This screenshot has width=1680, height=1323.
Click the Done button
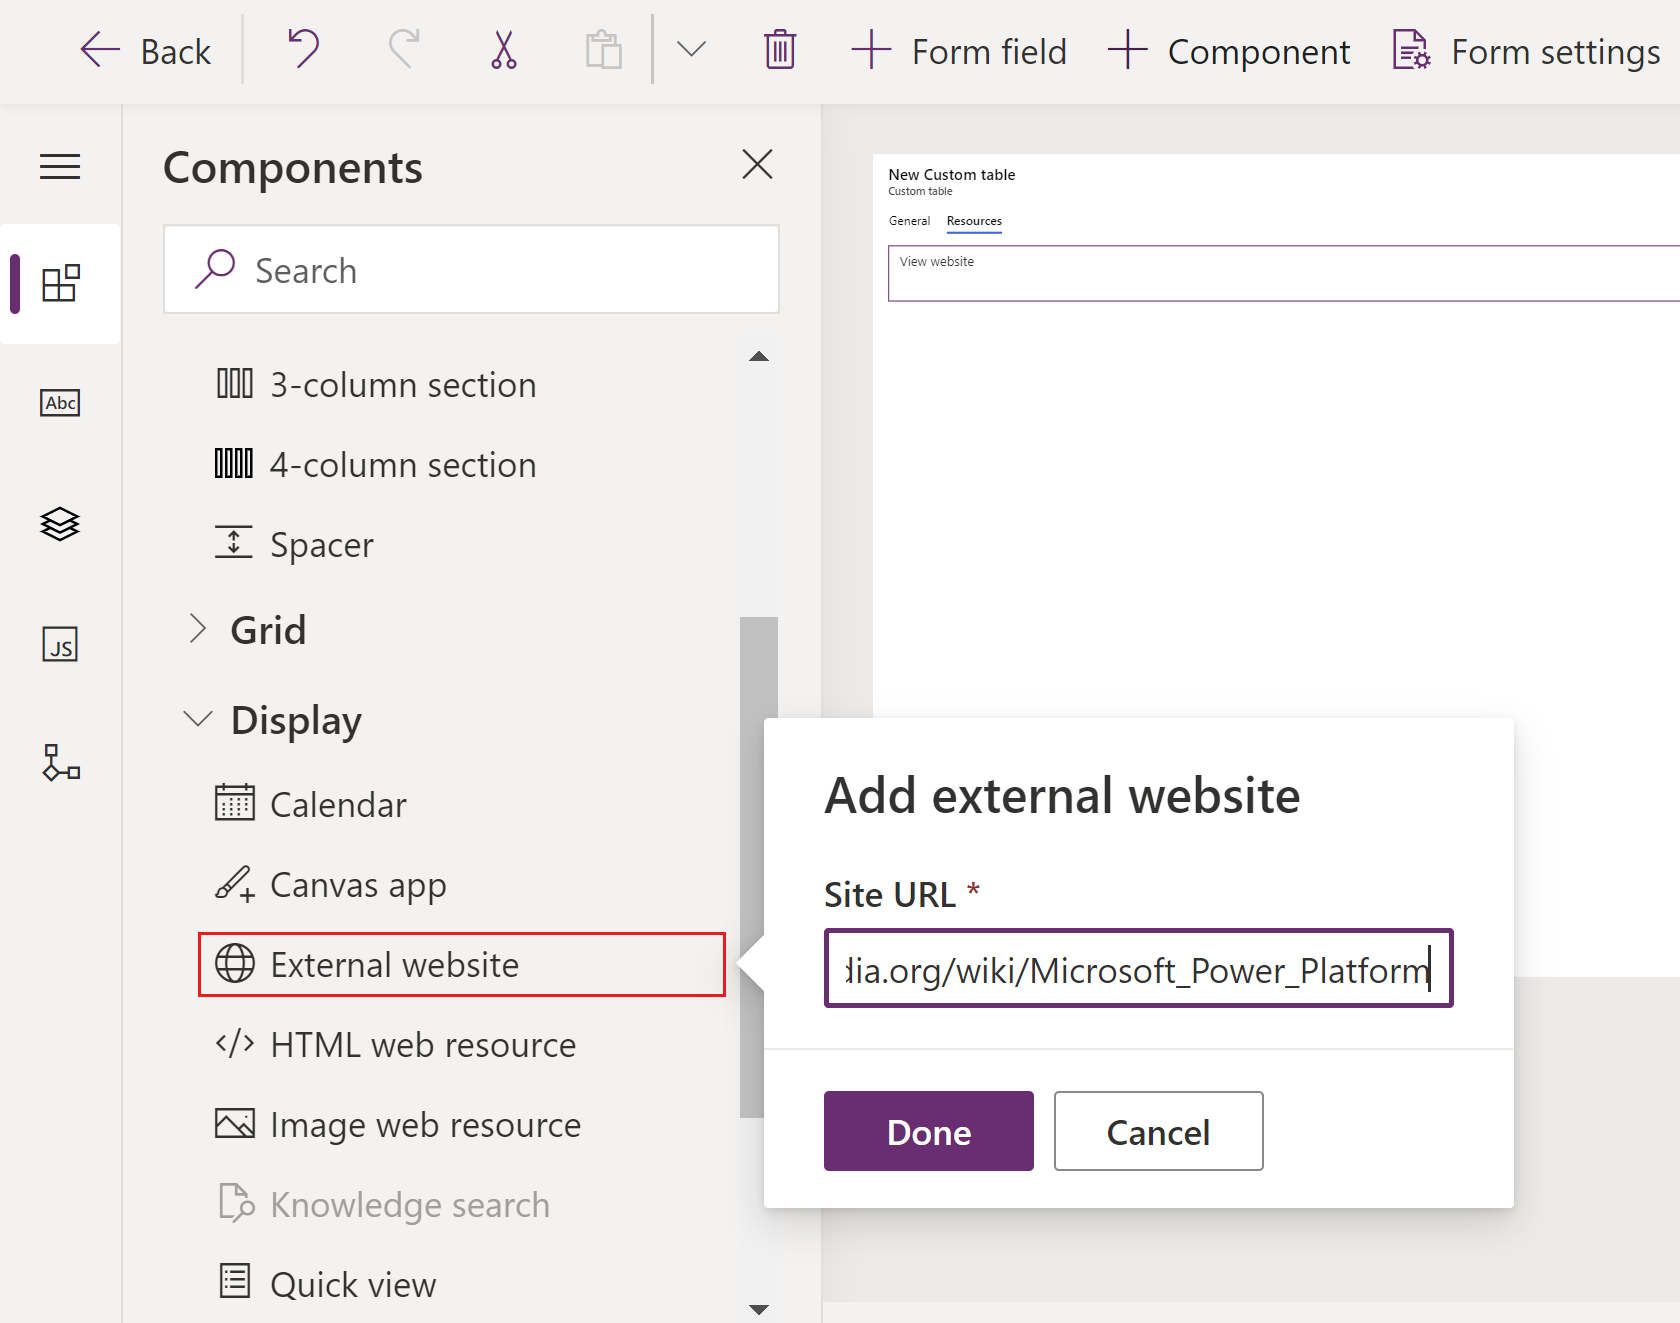(927, 1131)
